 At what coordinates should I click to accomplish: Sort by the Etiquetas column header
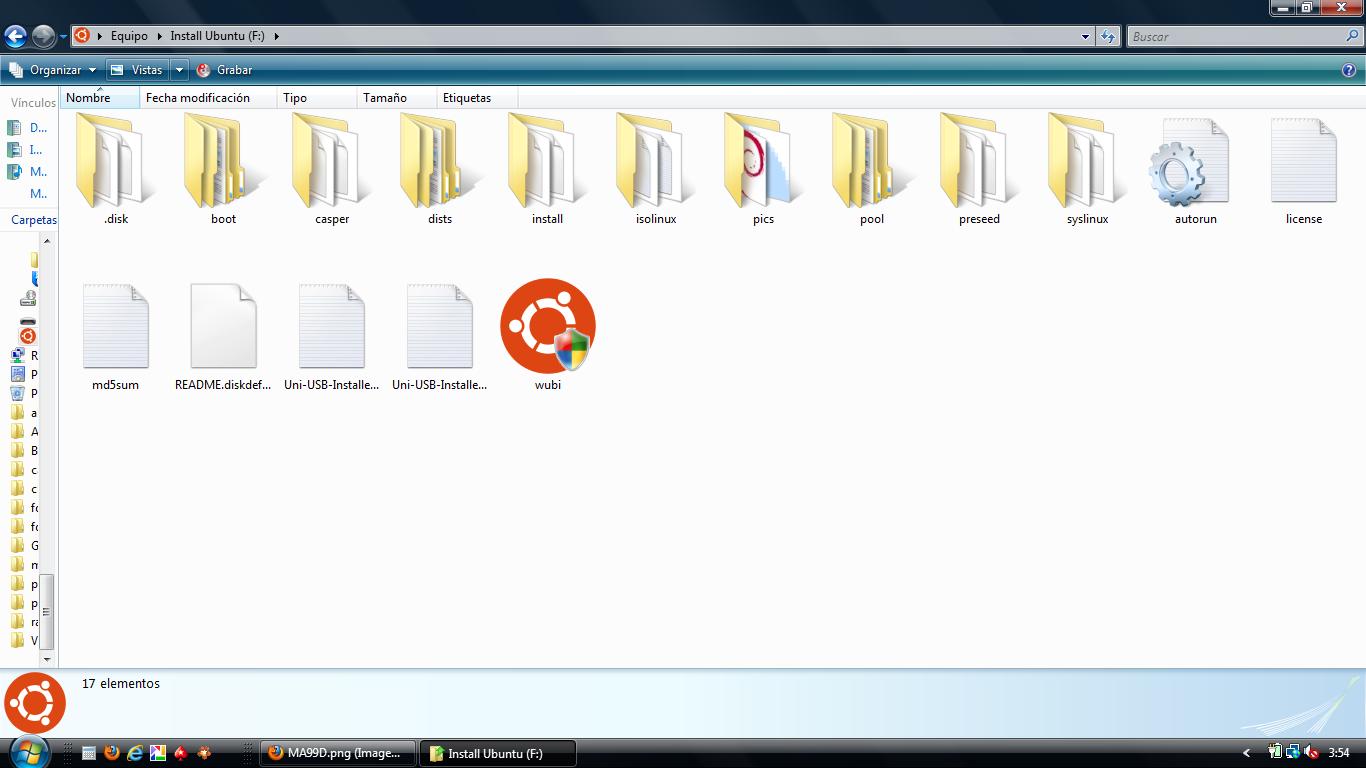click(478, 98)
